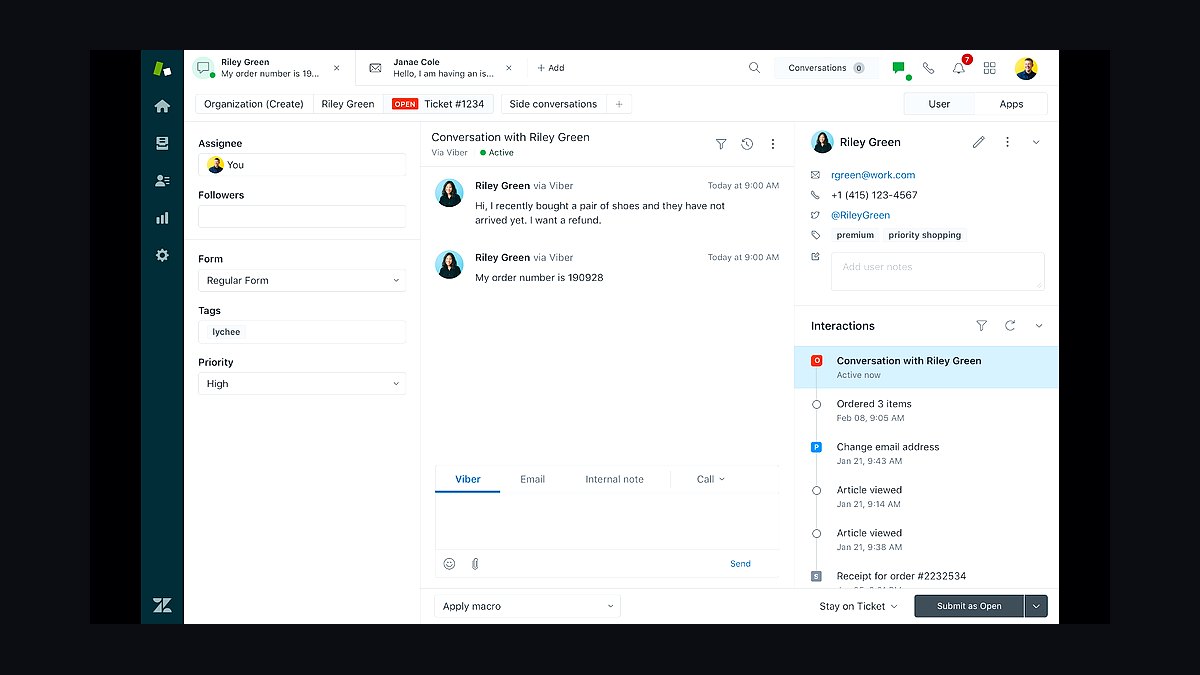
Task: Click the conversation filter icon
Action: click(721, 144)
